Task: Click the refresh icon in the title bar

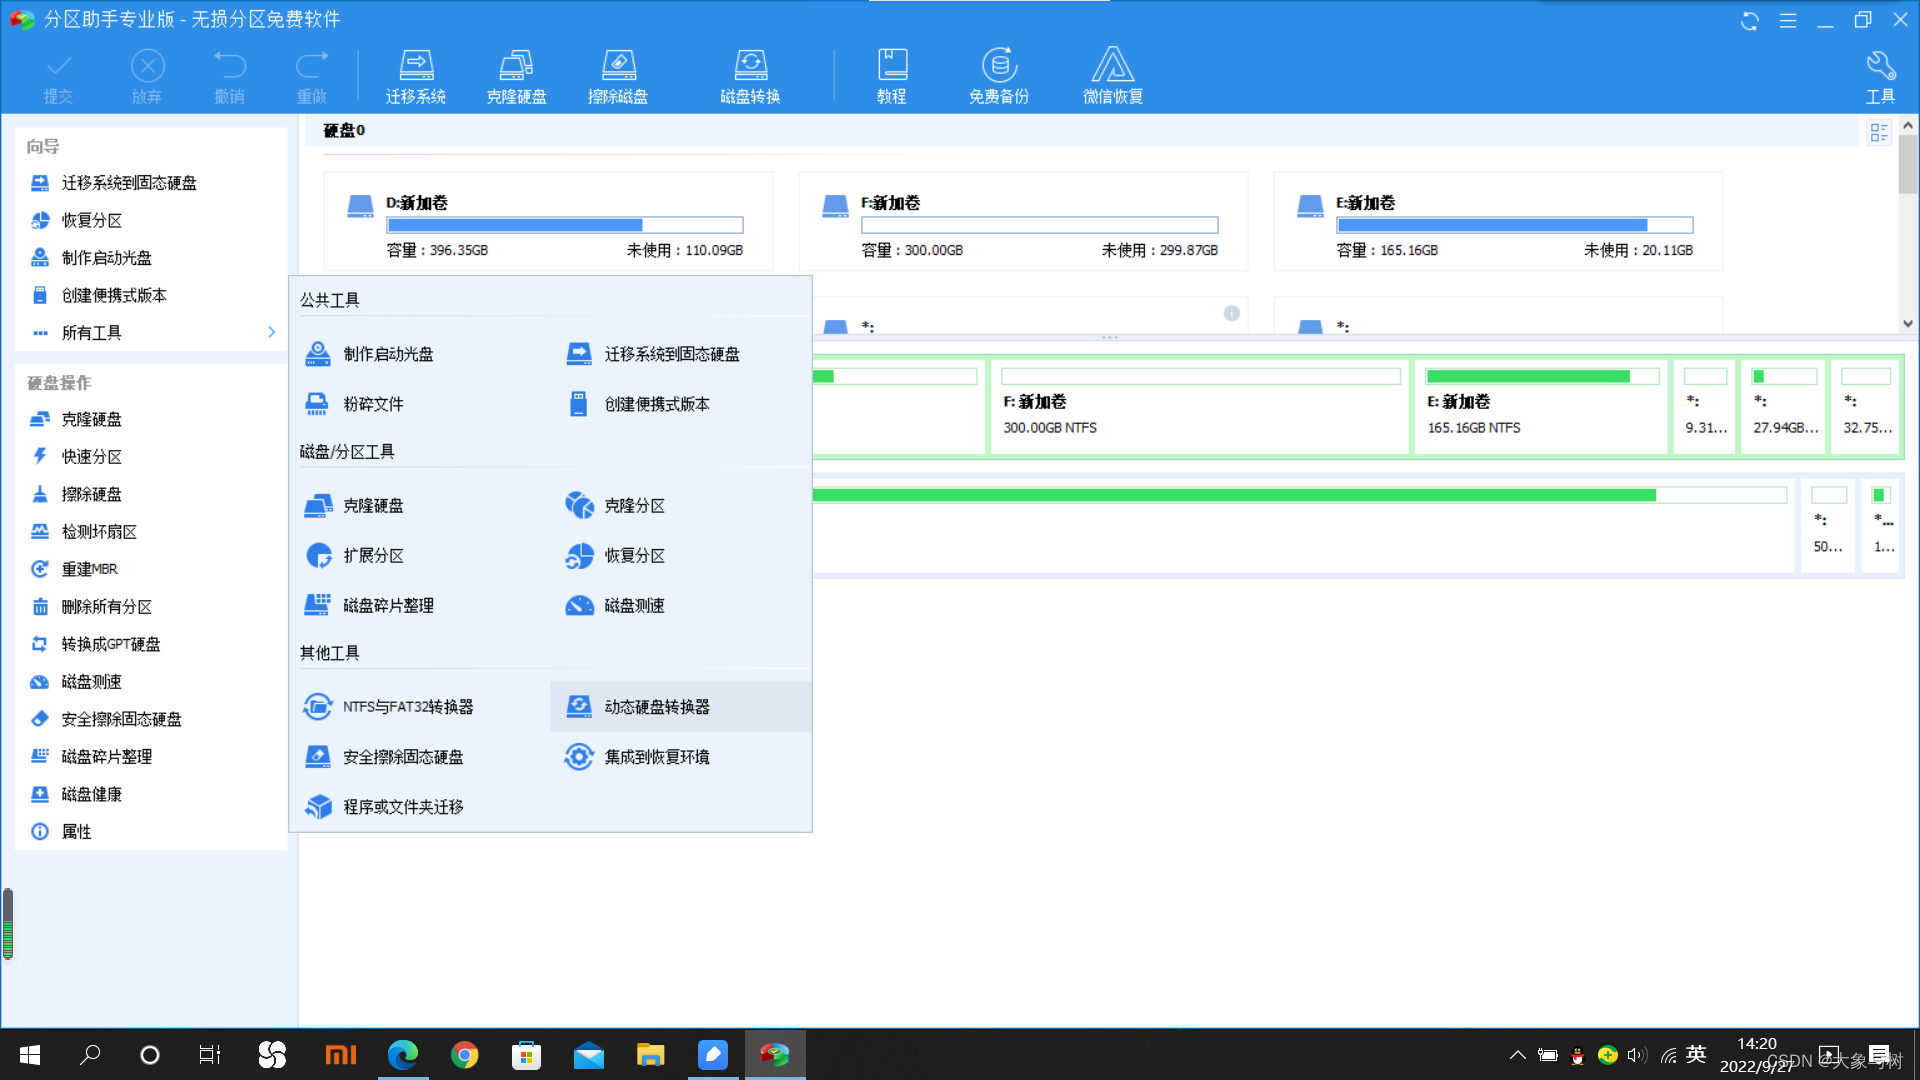Action: [1749, 20]
